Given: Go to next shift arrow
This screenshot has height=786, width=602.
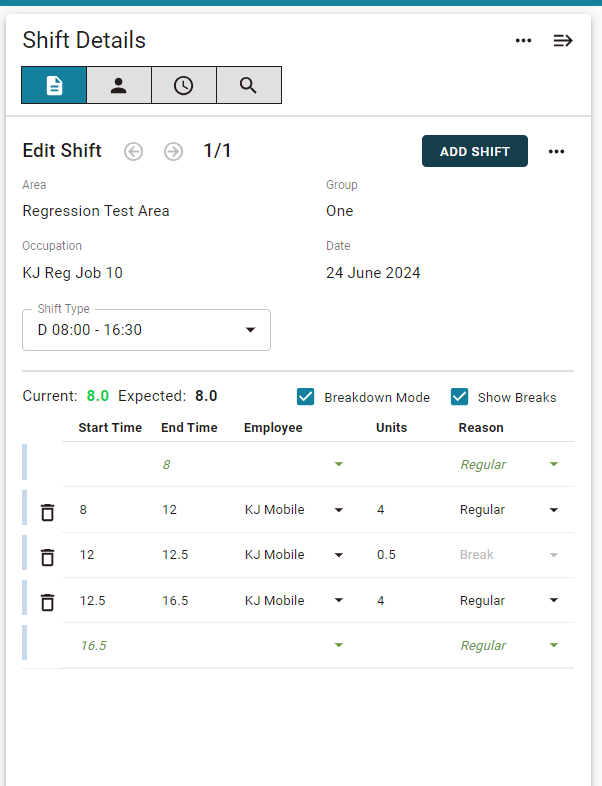Looking at the screenshot, I should point(173,151).
